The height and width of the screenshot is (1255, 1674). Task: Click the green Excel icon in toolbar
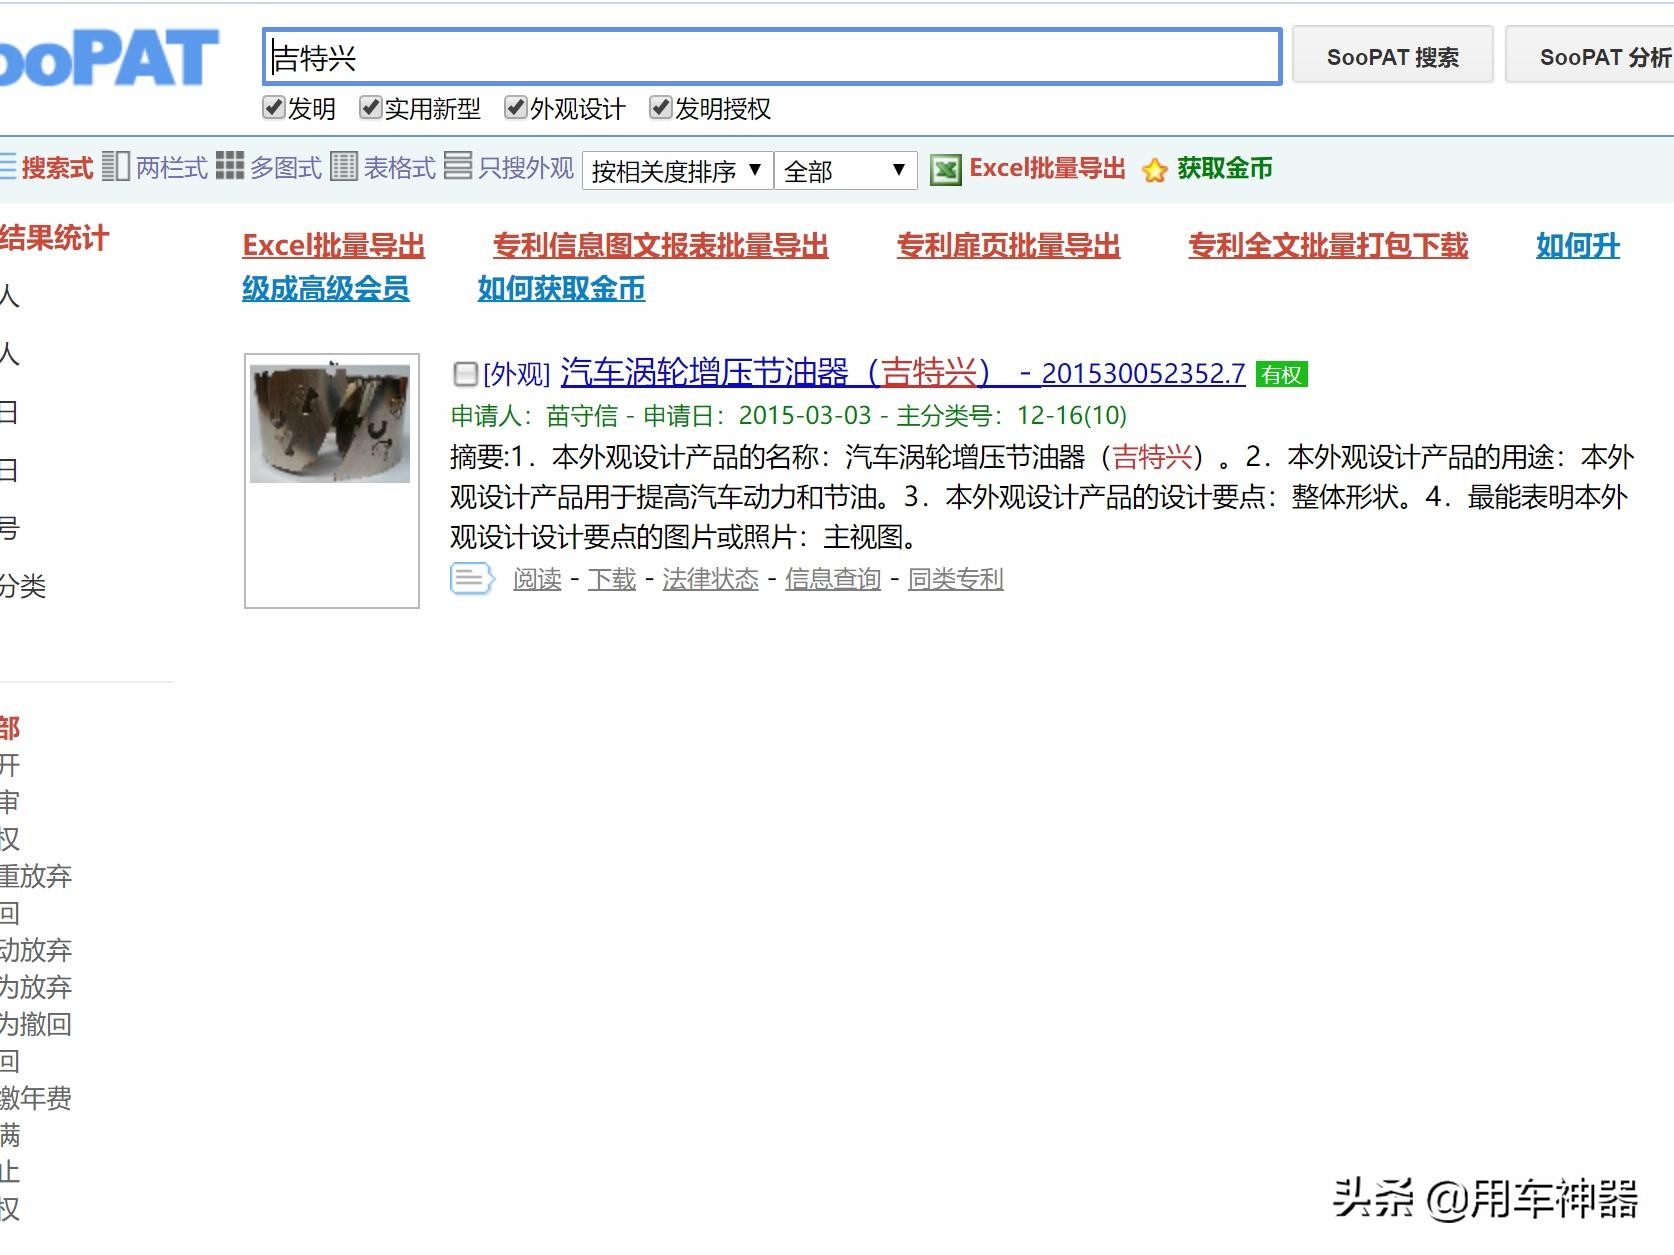pyautogui.click(x=945, y=170)
